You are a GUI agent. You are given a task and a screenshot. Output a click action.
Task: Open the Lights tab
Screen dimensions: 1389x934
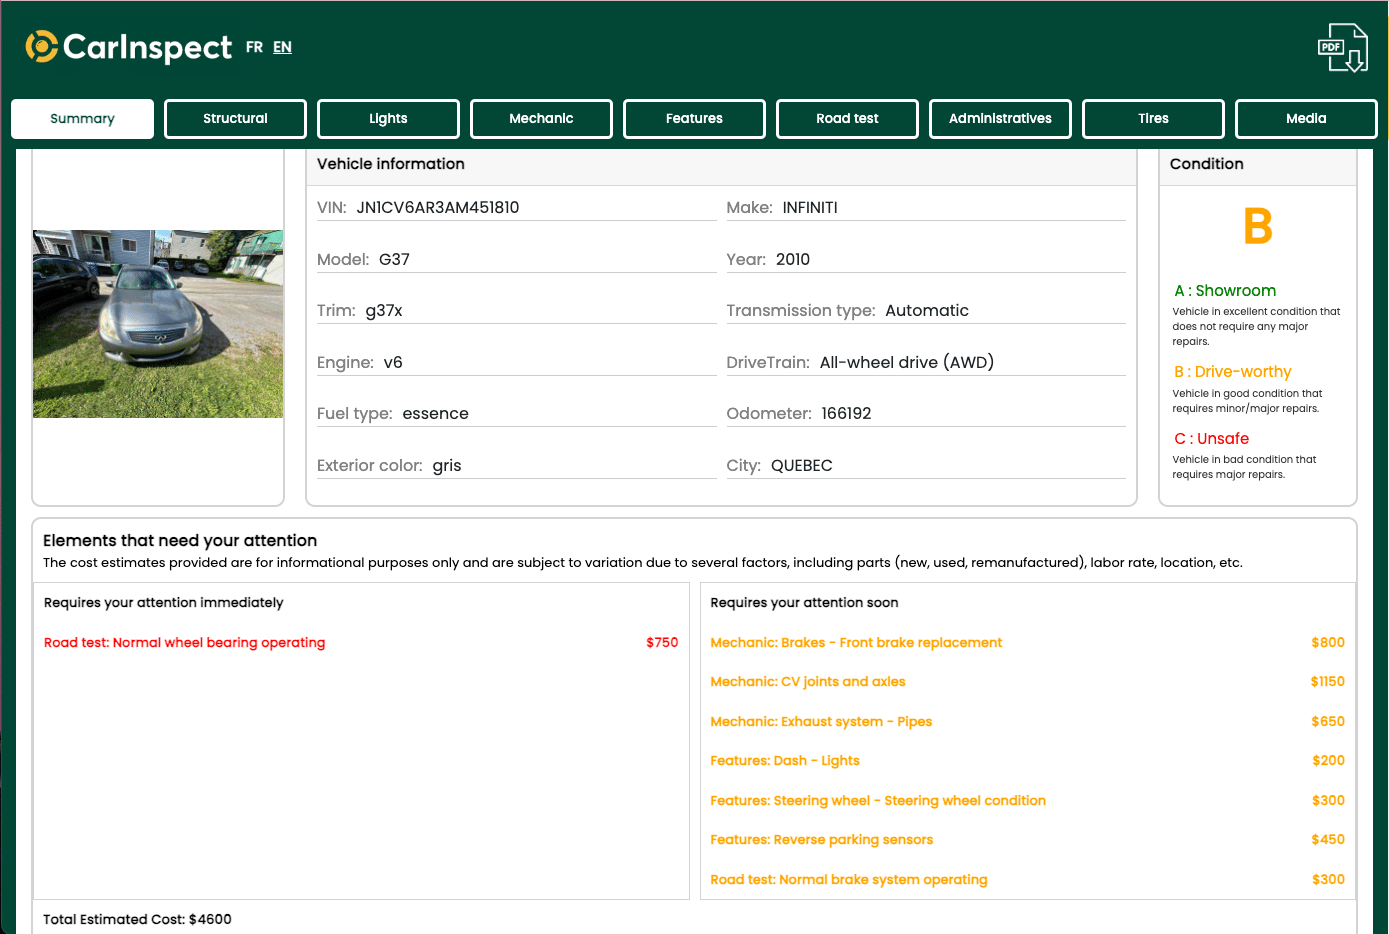[x=388, y=118]
